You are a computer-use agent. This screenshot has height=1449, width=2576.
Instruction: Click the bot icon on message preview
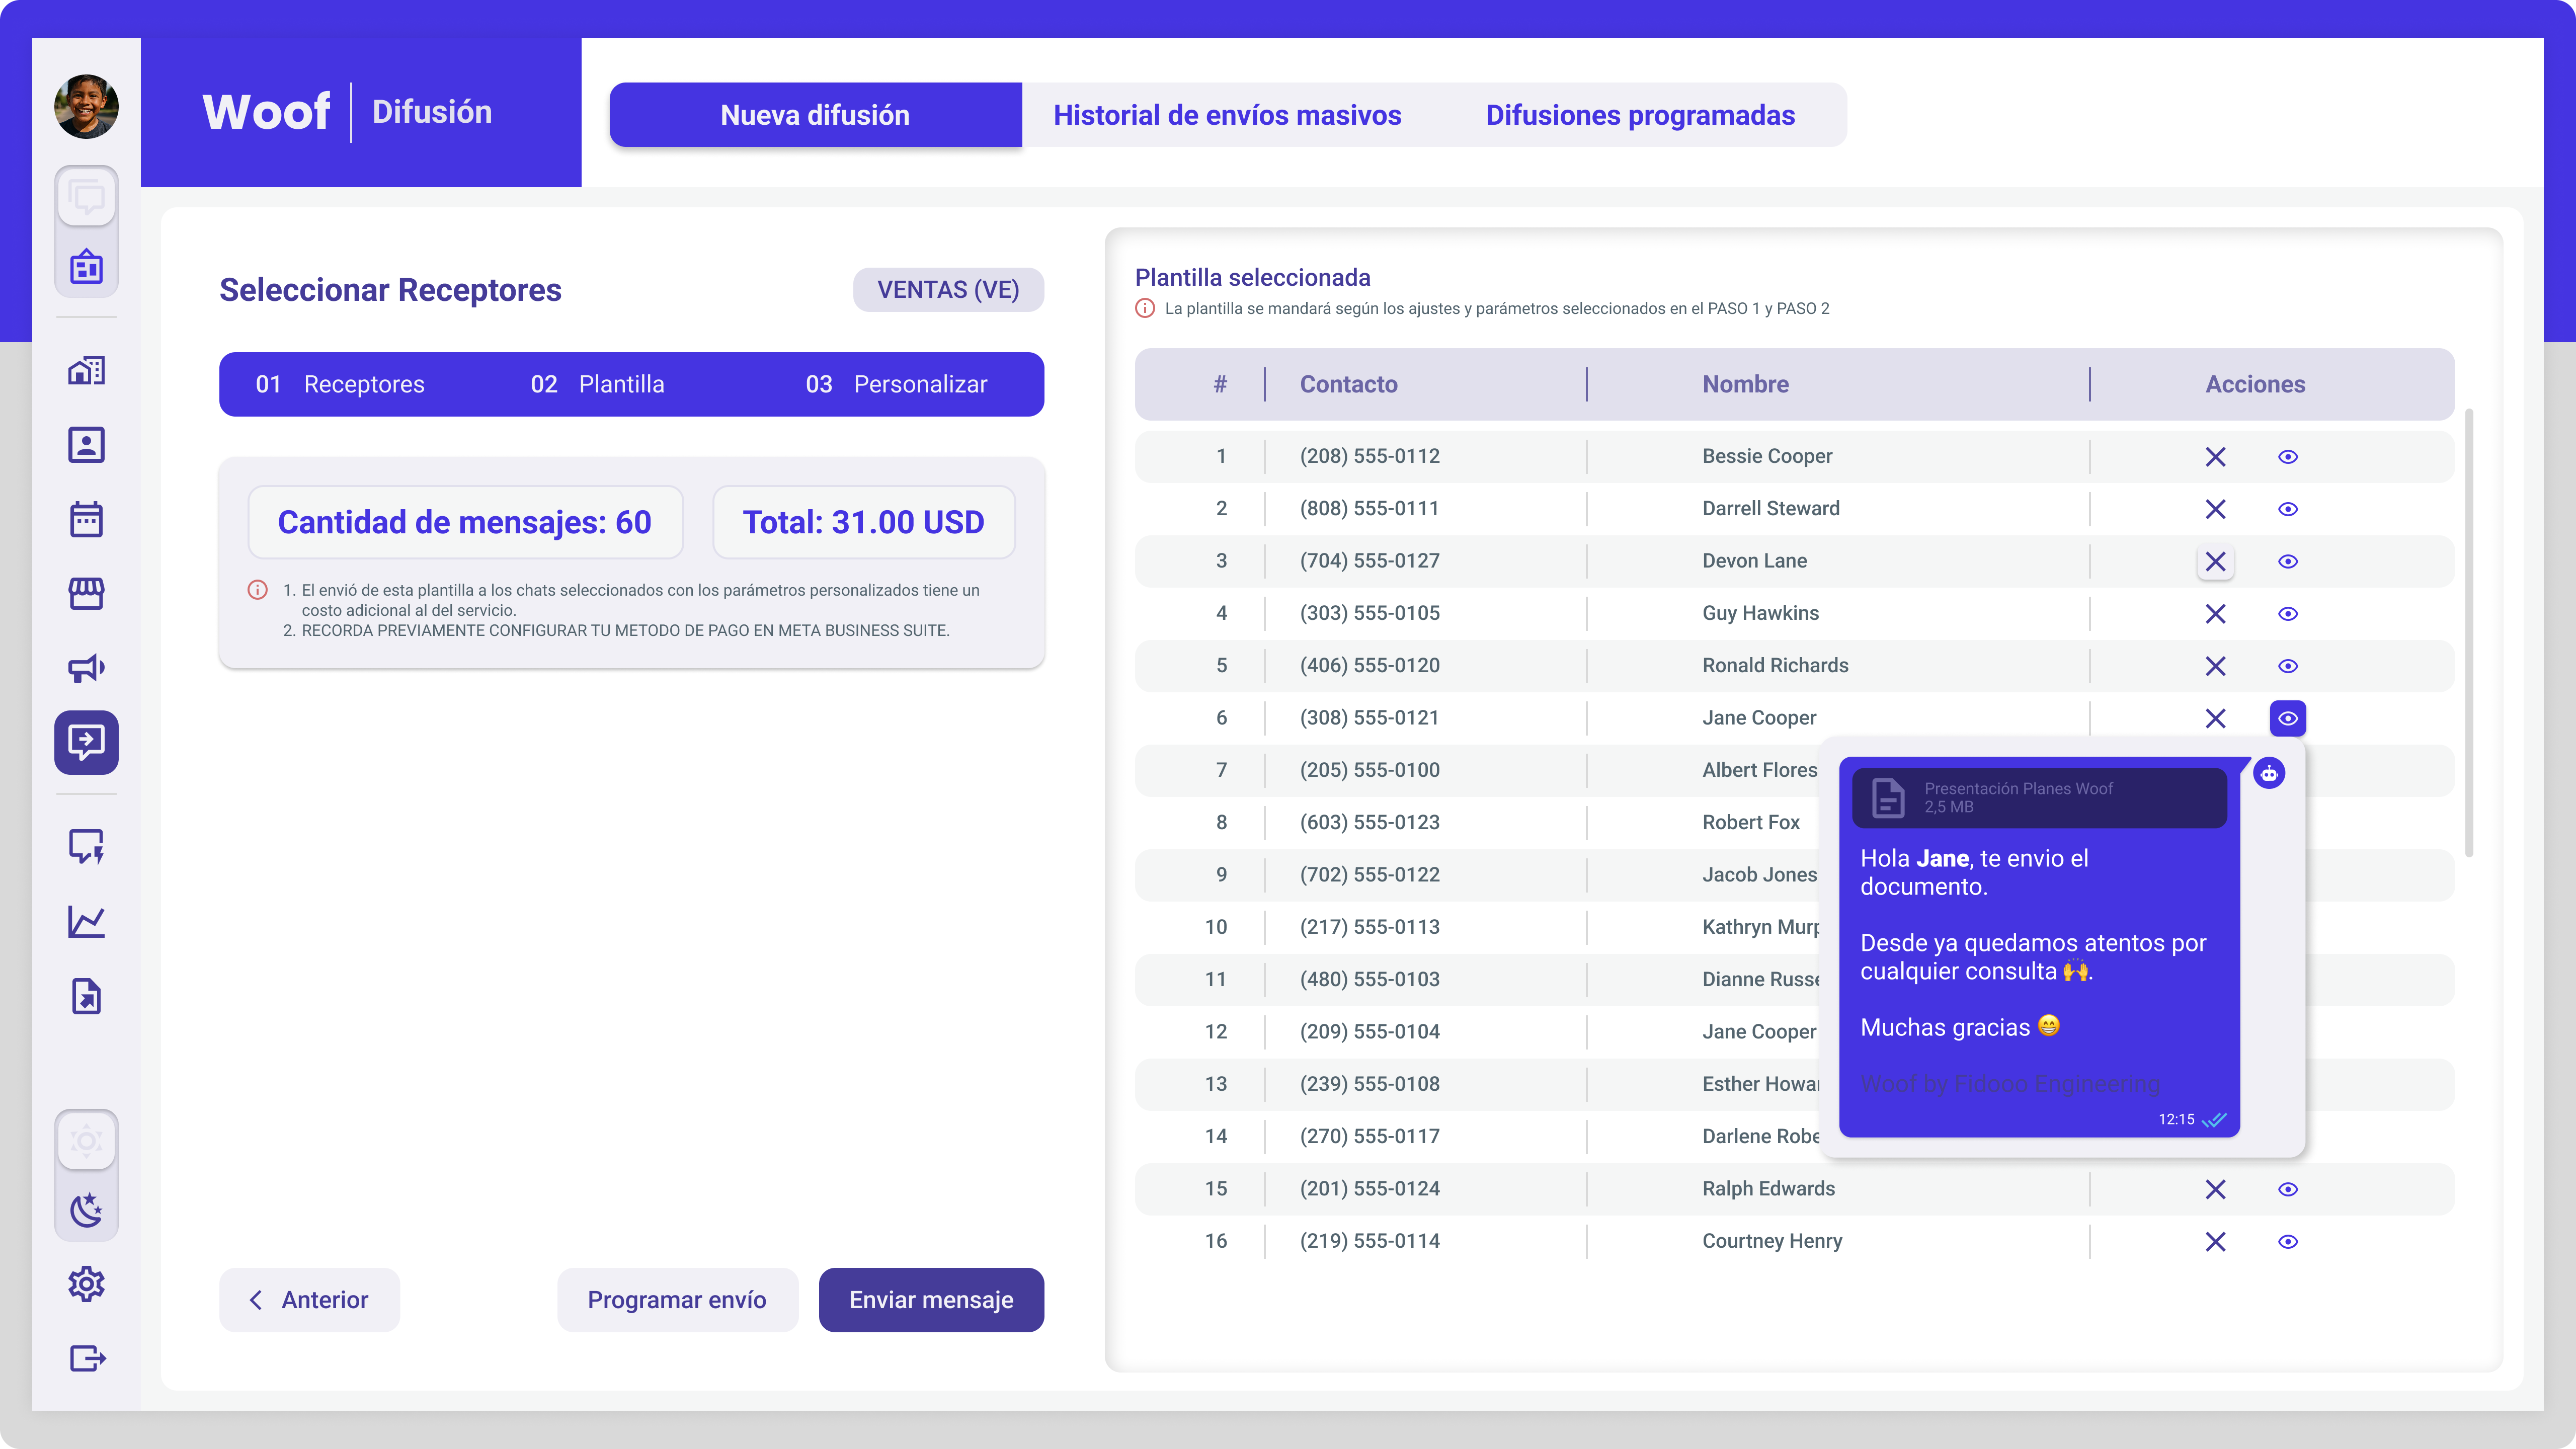[2268, 773]
